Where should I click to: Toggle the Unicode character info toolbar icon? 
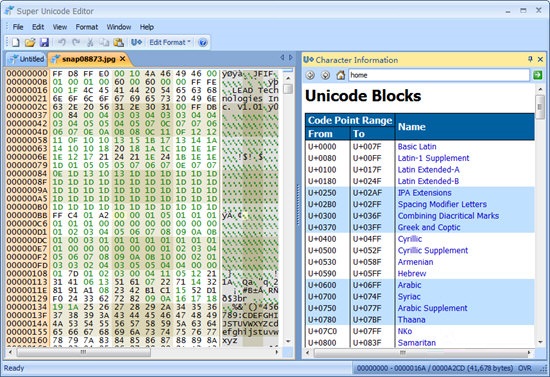click(136, 42)
